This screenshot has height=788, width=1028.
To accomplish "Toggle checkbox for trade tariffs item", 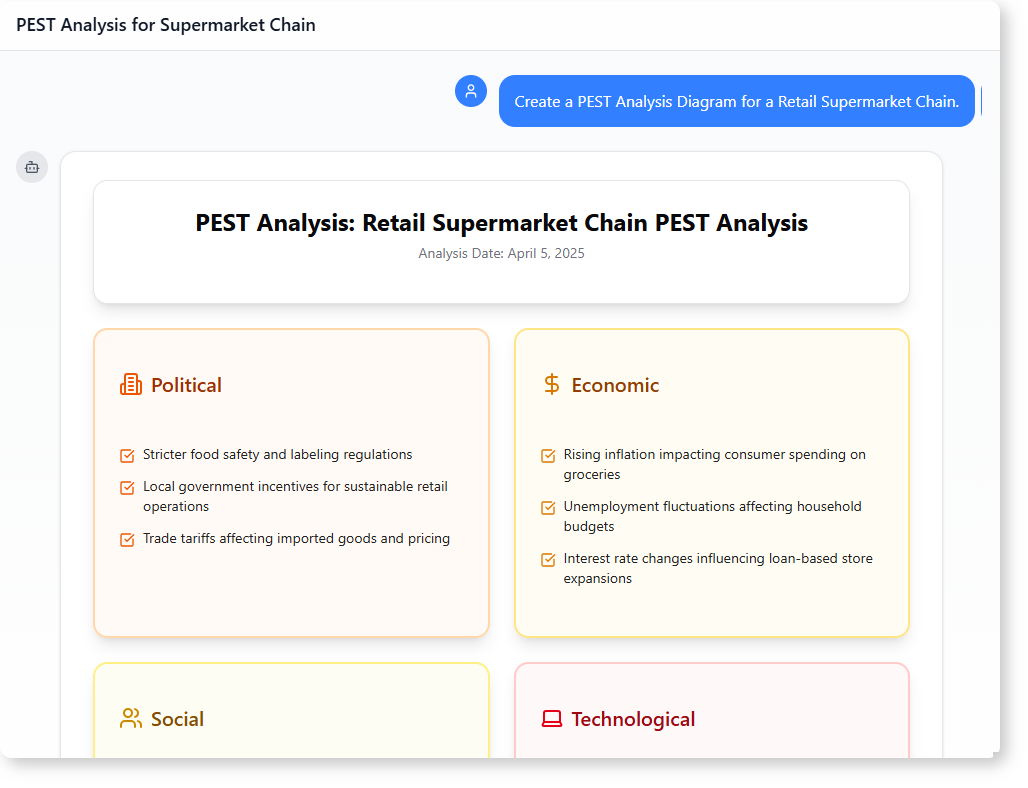I will pos(127,540).
